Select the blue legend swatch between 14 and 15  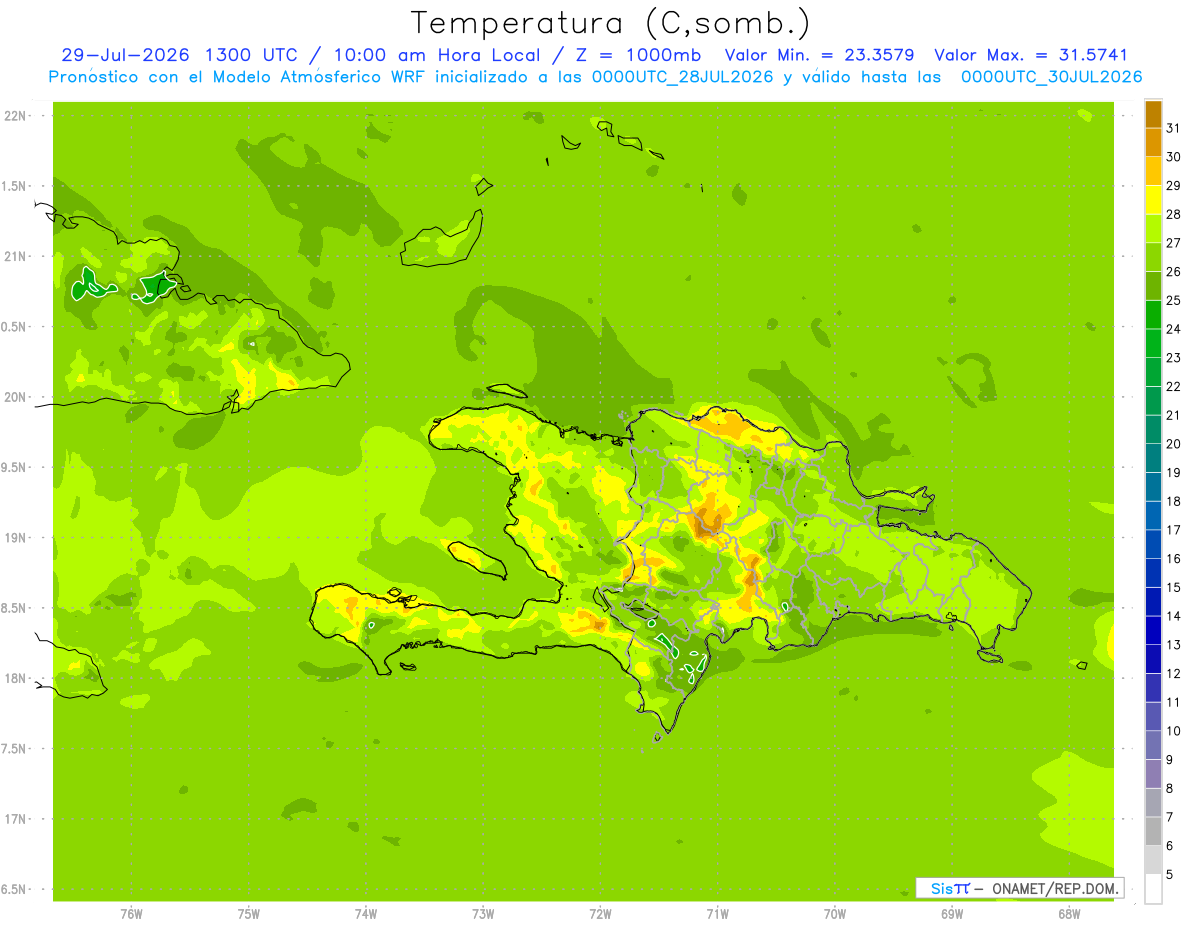coord(1153,602)
